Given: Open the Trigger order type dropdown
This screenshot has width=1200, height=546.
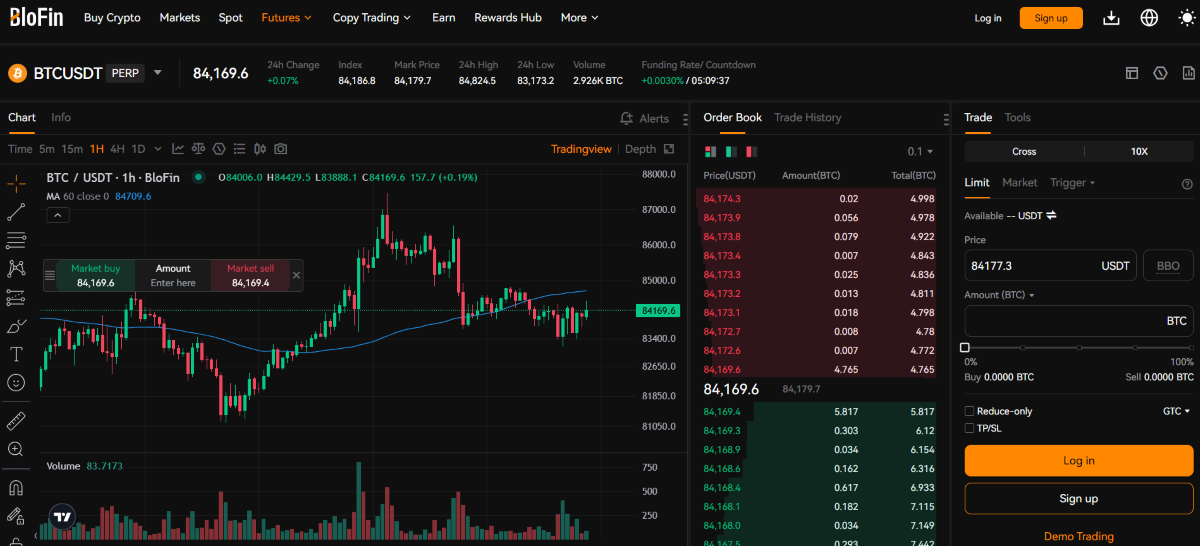Looking at the screenshot, I should (1073, 183).
